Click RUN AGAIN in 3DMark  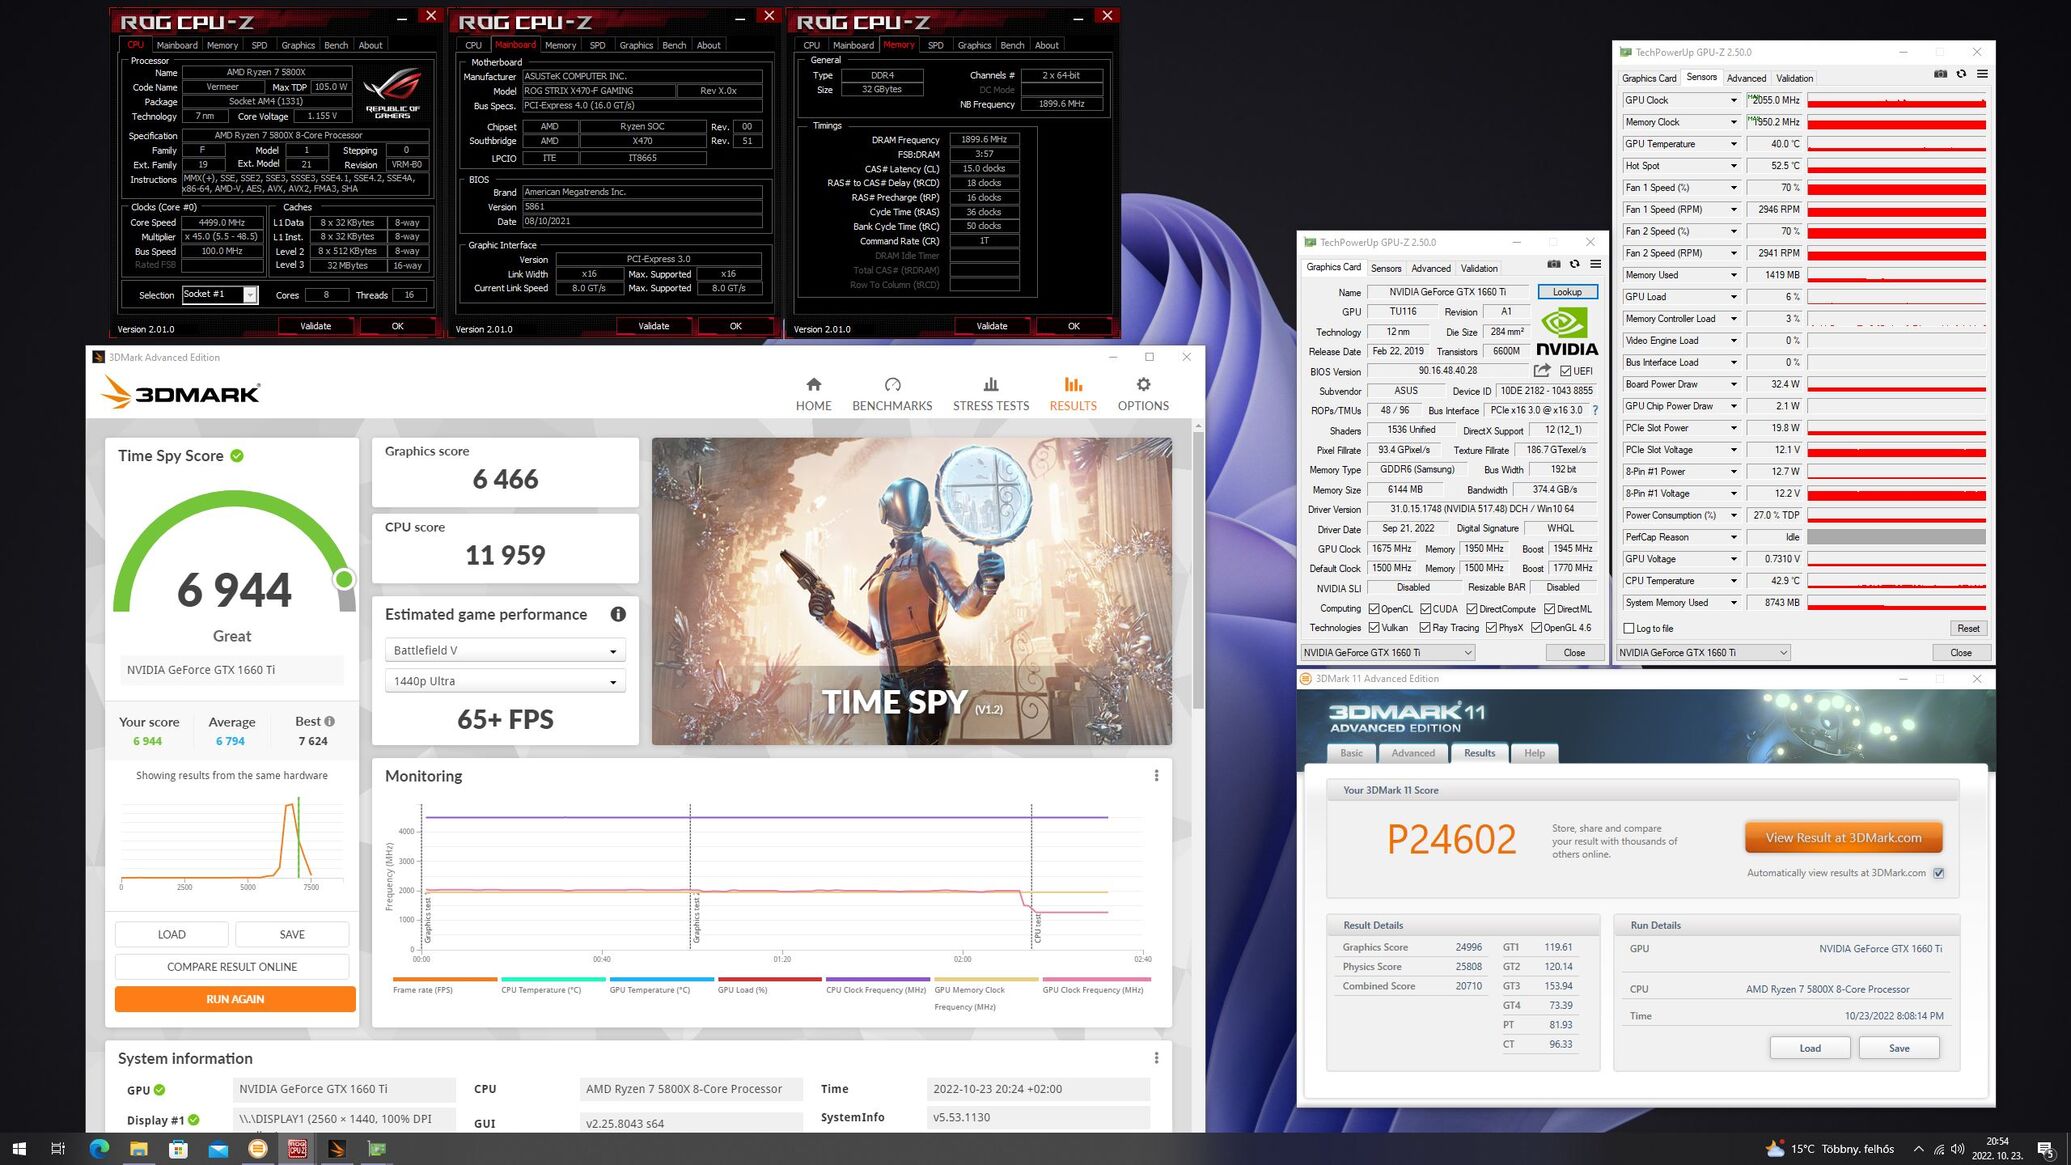[235, 999]
